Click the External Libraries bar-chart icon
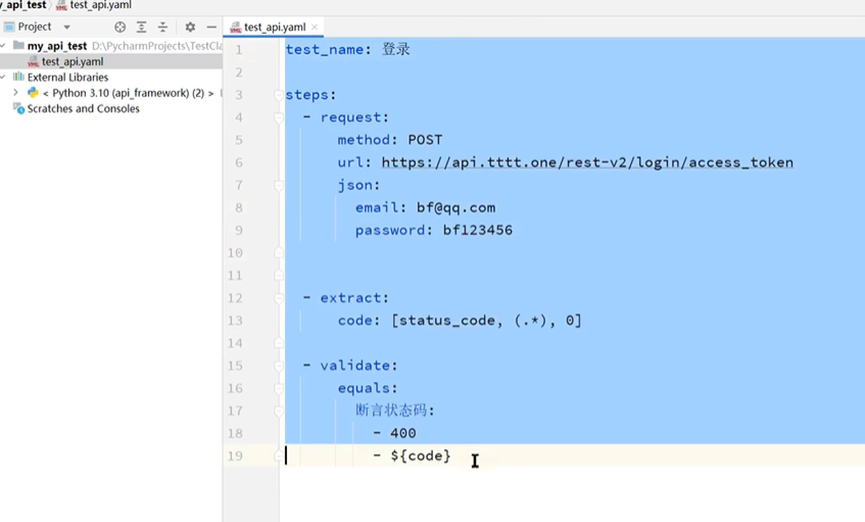This screenshot has height=522, width=865. [x=19, y=77]
